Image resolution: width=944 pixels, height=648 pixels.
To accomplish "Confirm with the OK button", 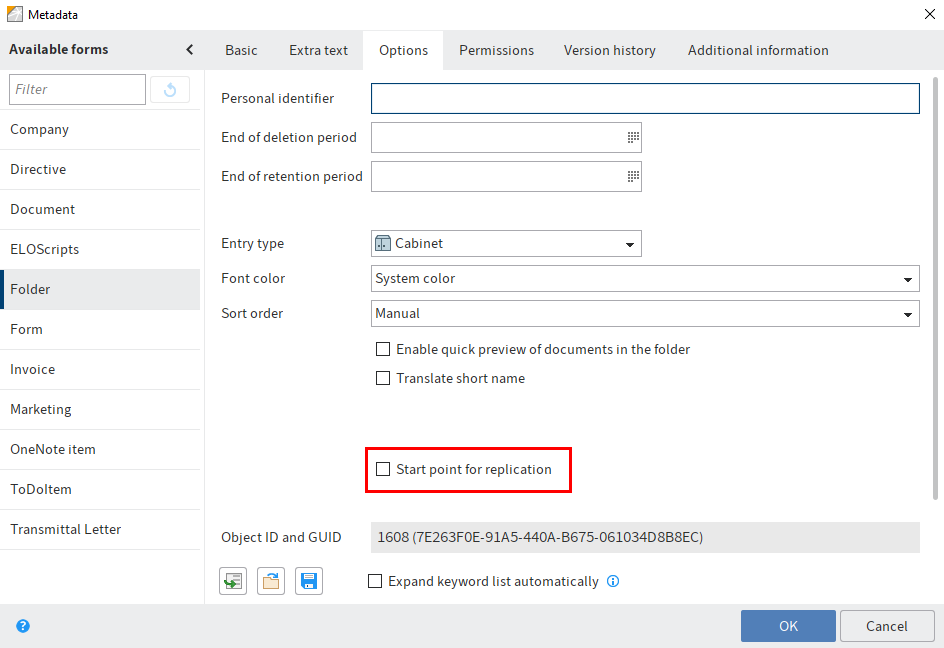I will coord(788,626).
